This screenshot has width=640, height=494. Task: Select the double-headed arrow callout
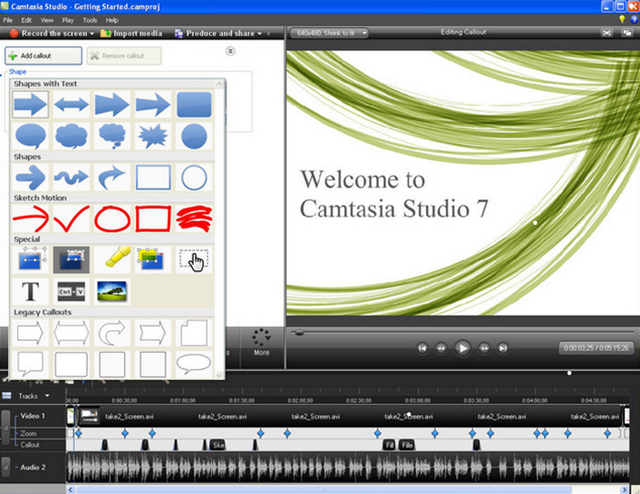pos(71,104)
